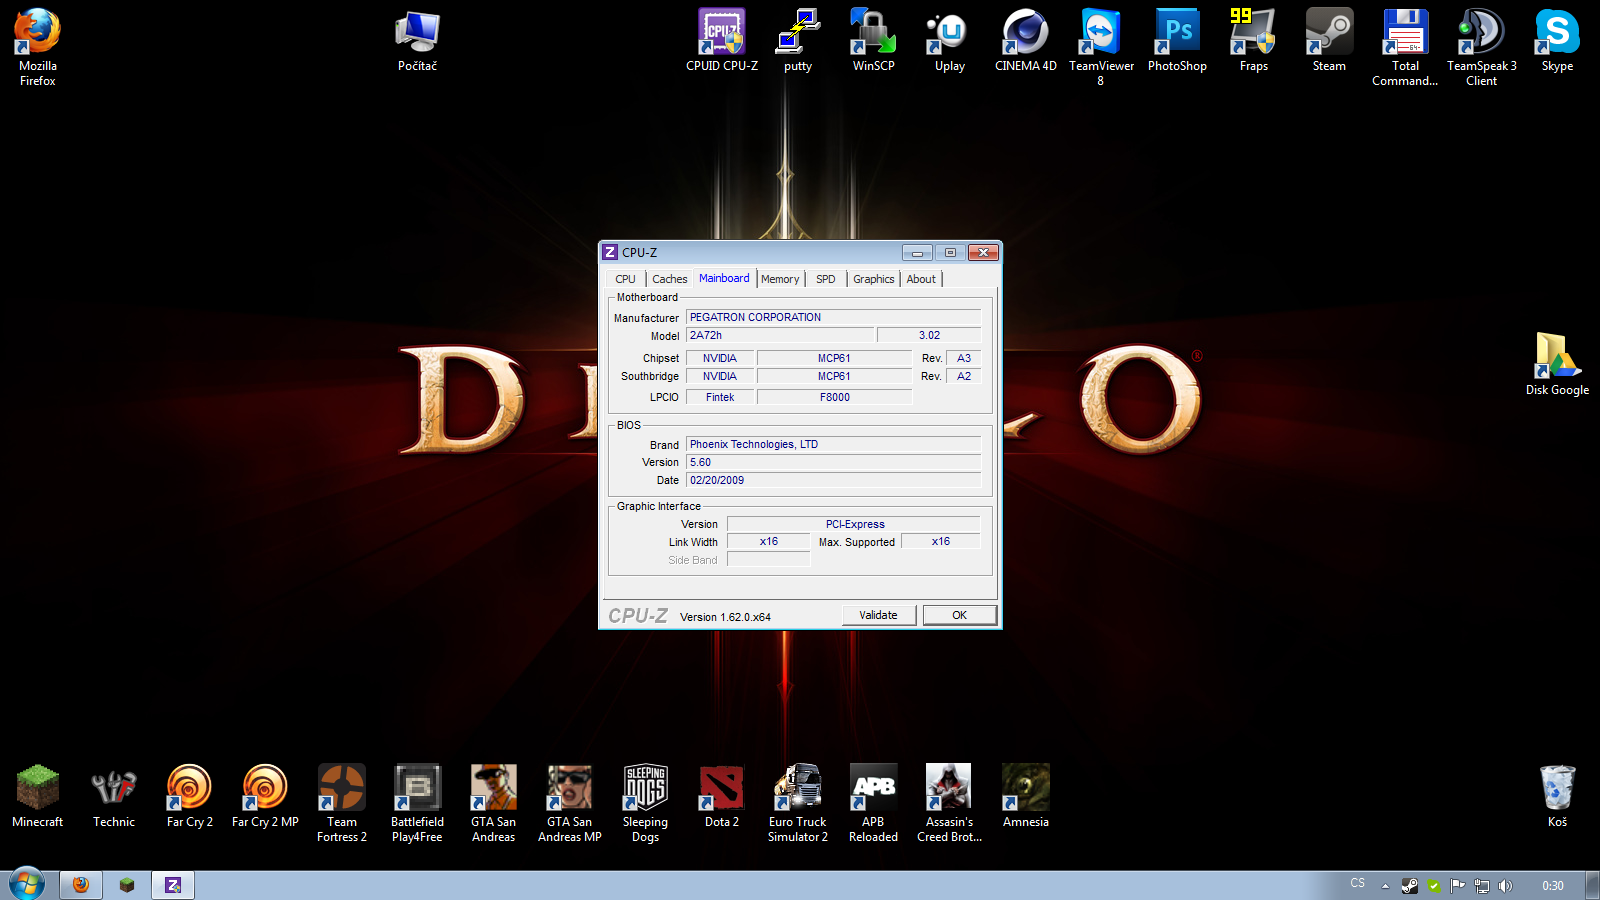1600x900 pixels.
Task: Switch to the Graphics tab
Action: [873, 279]
